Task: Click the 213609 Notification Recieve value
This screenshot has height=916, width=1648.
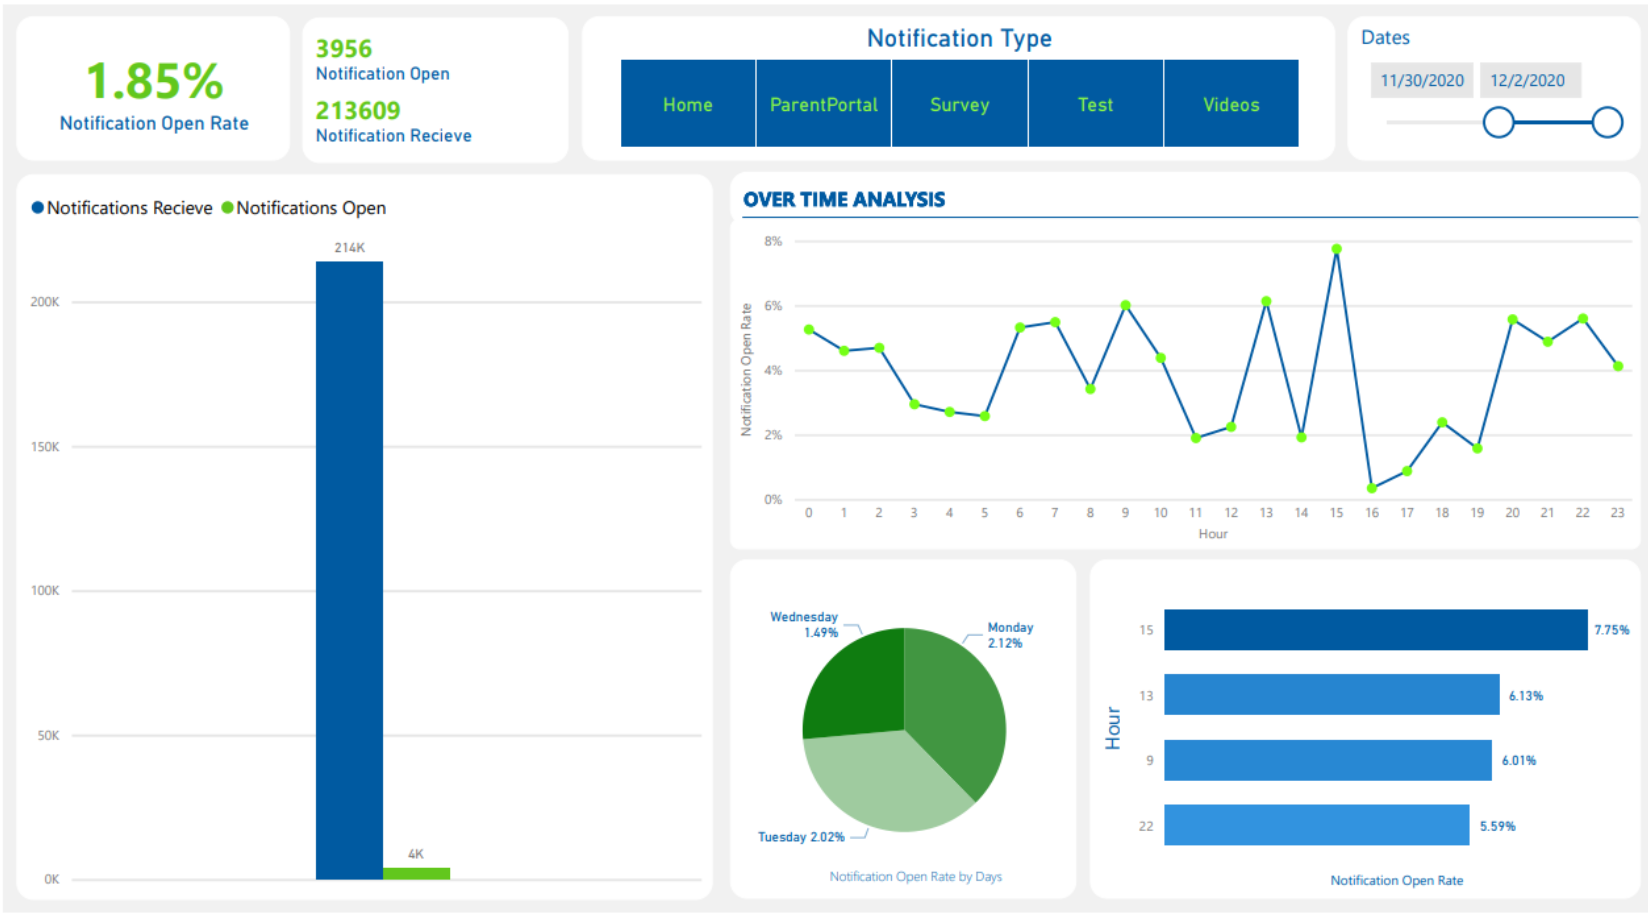Action: pos(358,110)
